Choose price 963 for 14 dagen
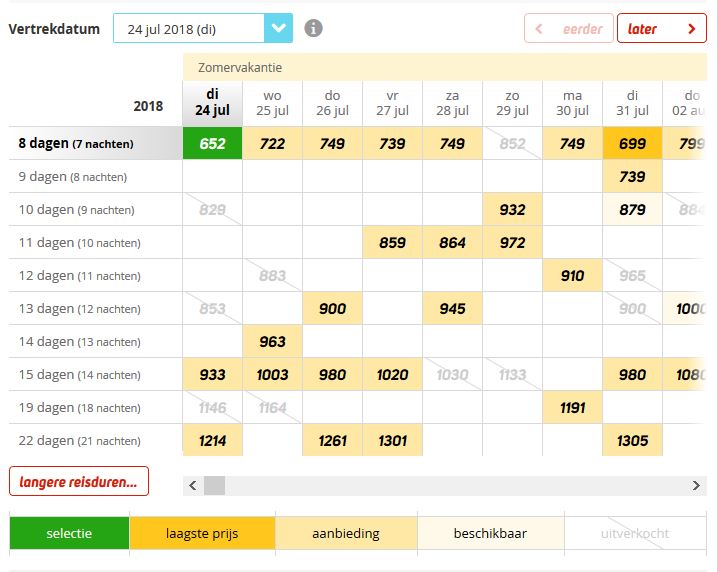717x572 pixels. click(x=273, y=341)
